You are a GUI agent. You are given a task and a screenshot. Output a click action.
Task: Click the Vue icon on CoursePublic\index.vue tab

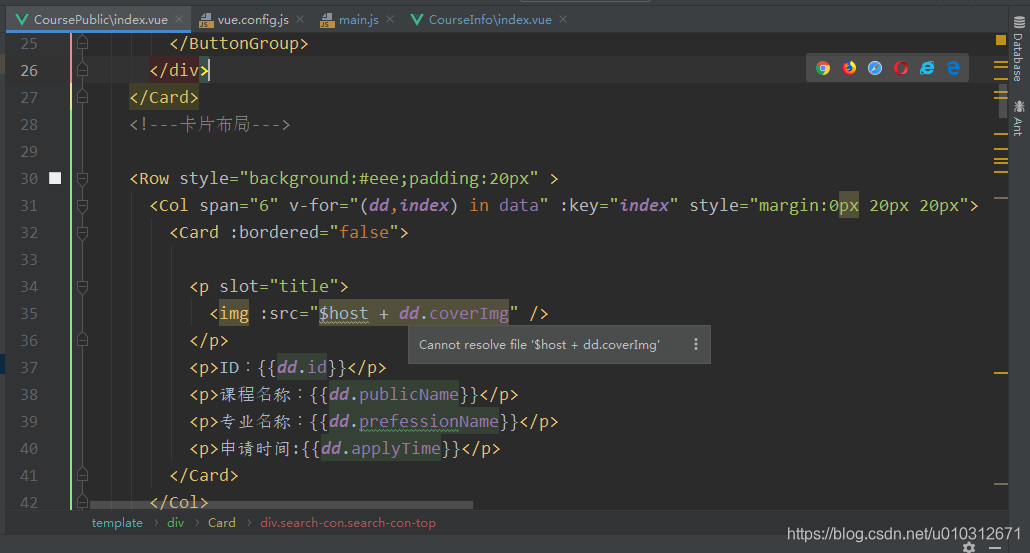pyautogui.click(x=22, y=20)
